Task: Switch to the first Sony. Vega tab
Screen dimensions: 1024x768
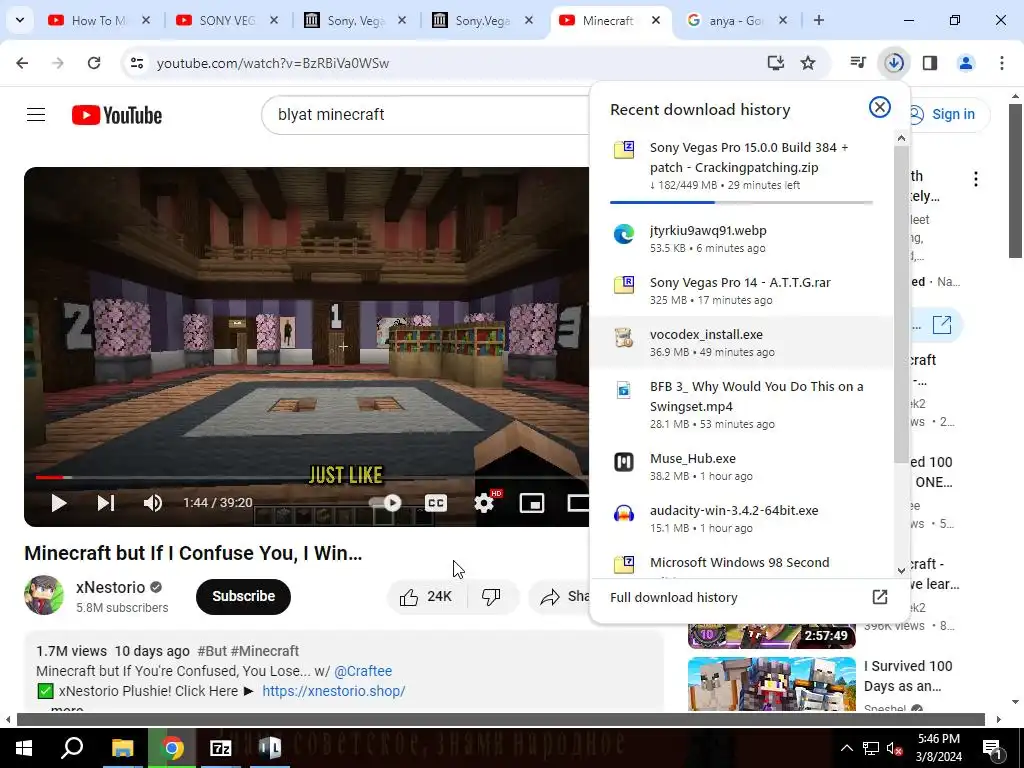Action: [355, 20]
